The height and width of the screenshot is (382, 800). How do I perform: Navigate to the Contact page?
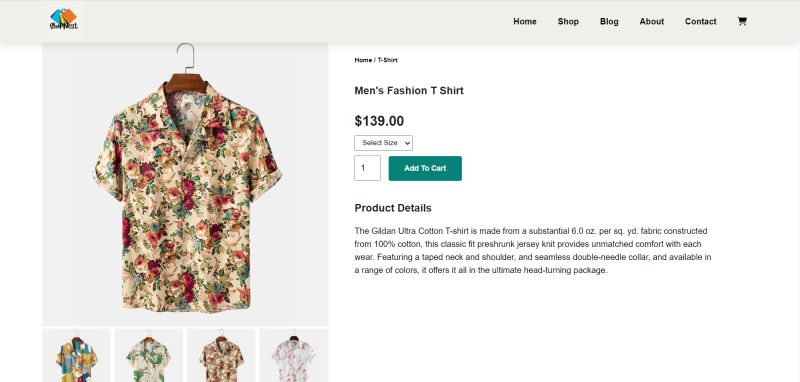click(x=701, y=21)
